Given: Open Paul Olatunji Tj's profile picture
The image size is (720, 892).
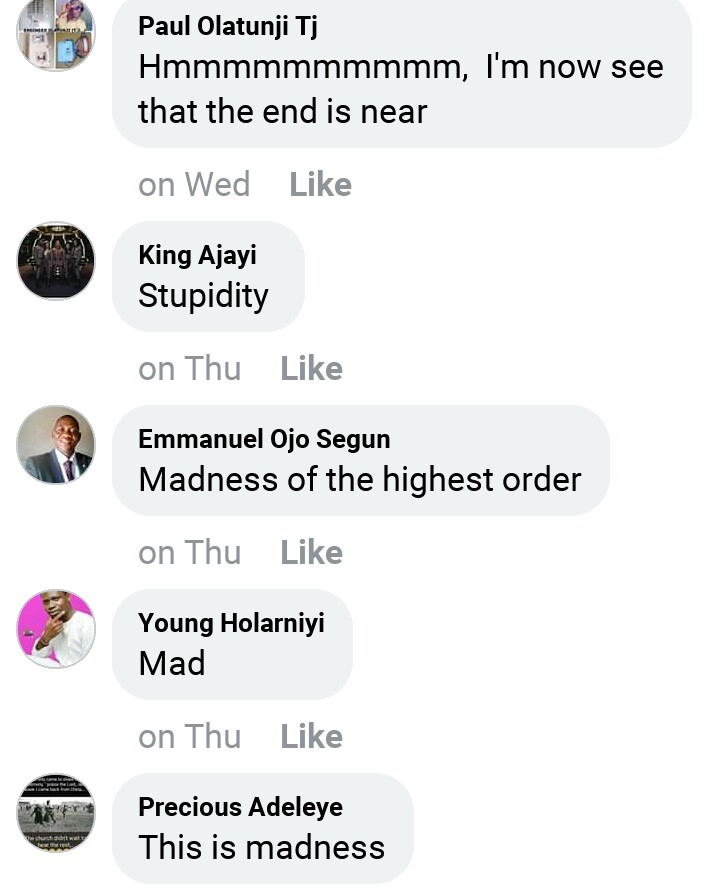Looking at the screenshot, I should [56, 32].
